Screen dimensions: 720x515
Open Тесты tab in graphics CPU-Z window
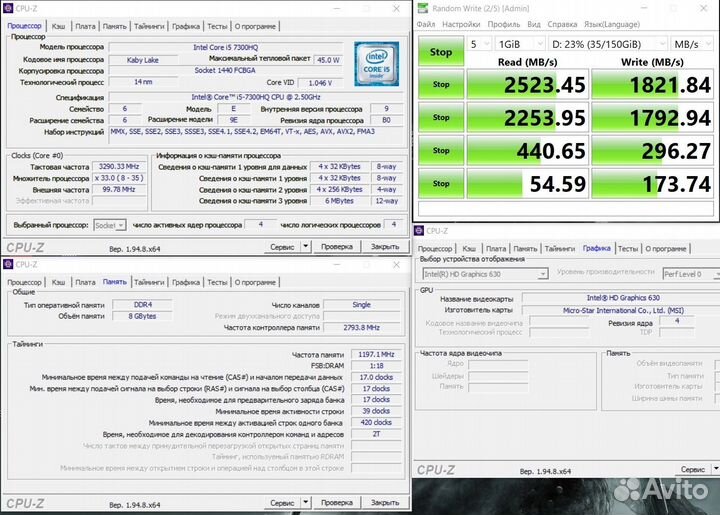[628, 248]
